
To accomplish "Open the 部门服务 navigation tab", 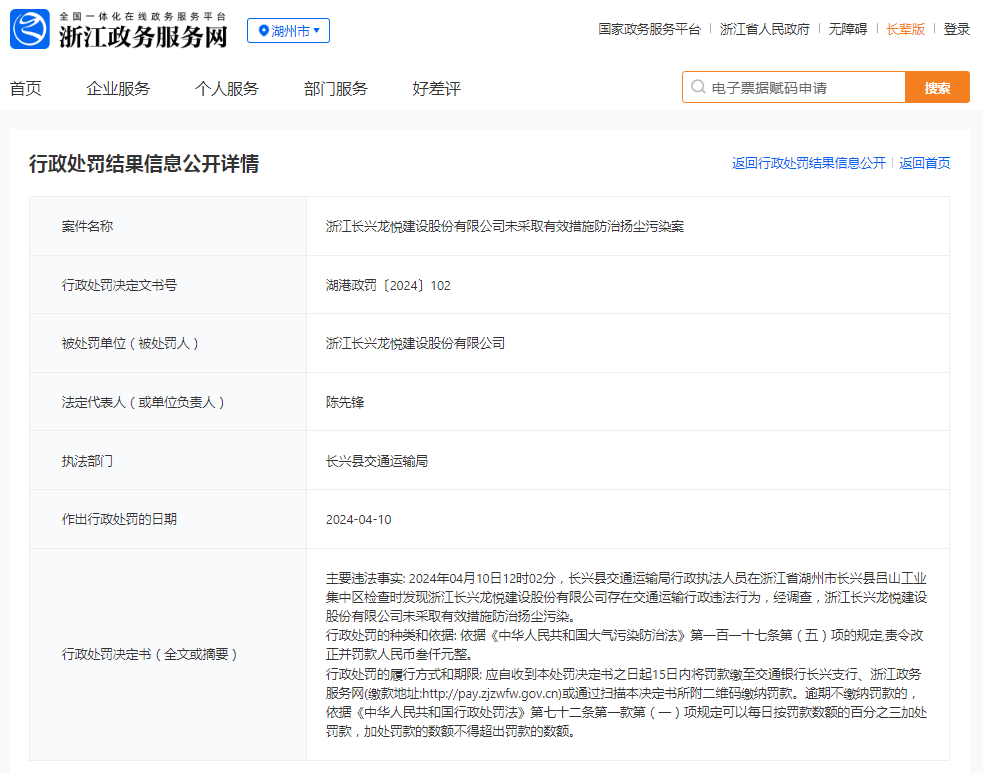I will (x=335, y=88).
